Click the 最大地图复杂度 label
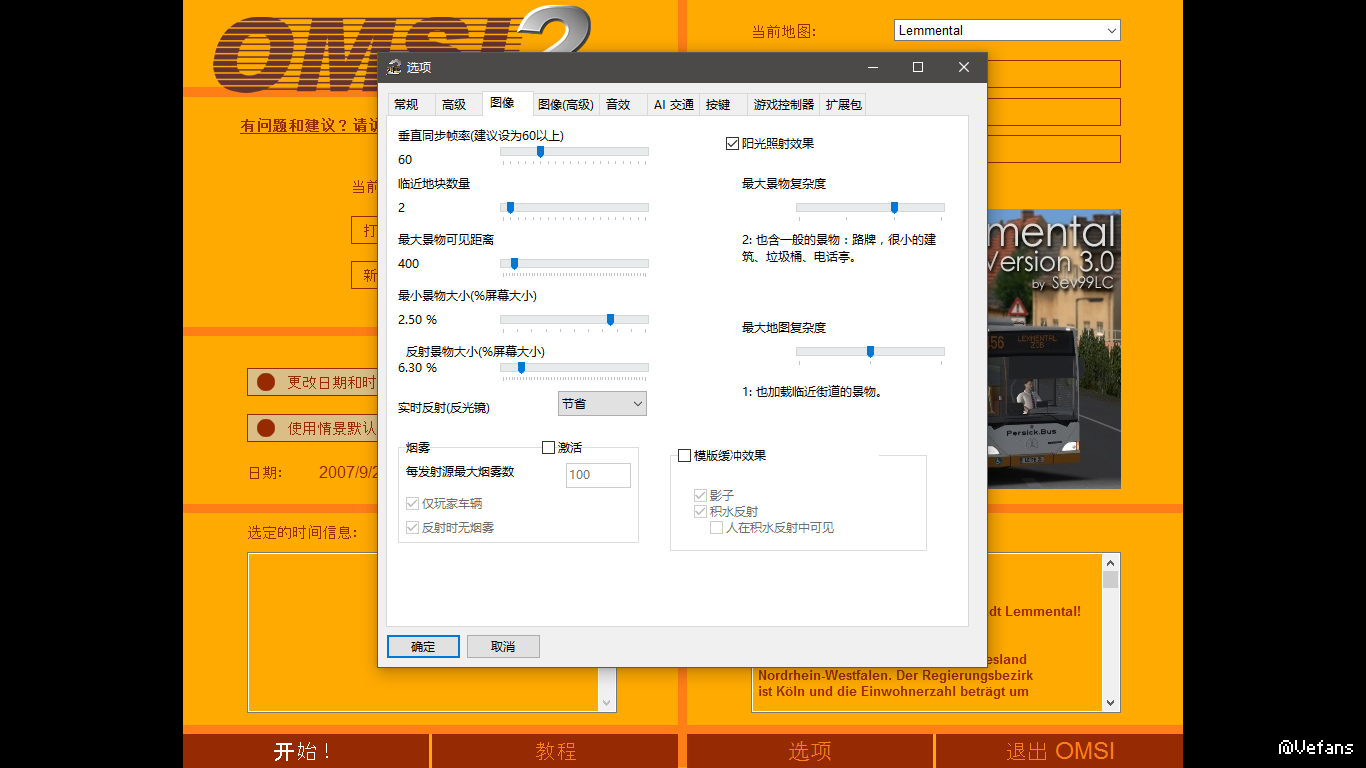Viewport: 1366px width, 768px height. point(784,328)
